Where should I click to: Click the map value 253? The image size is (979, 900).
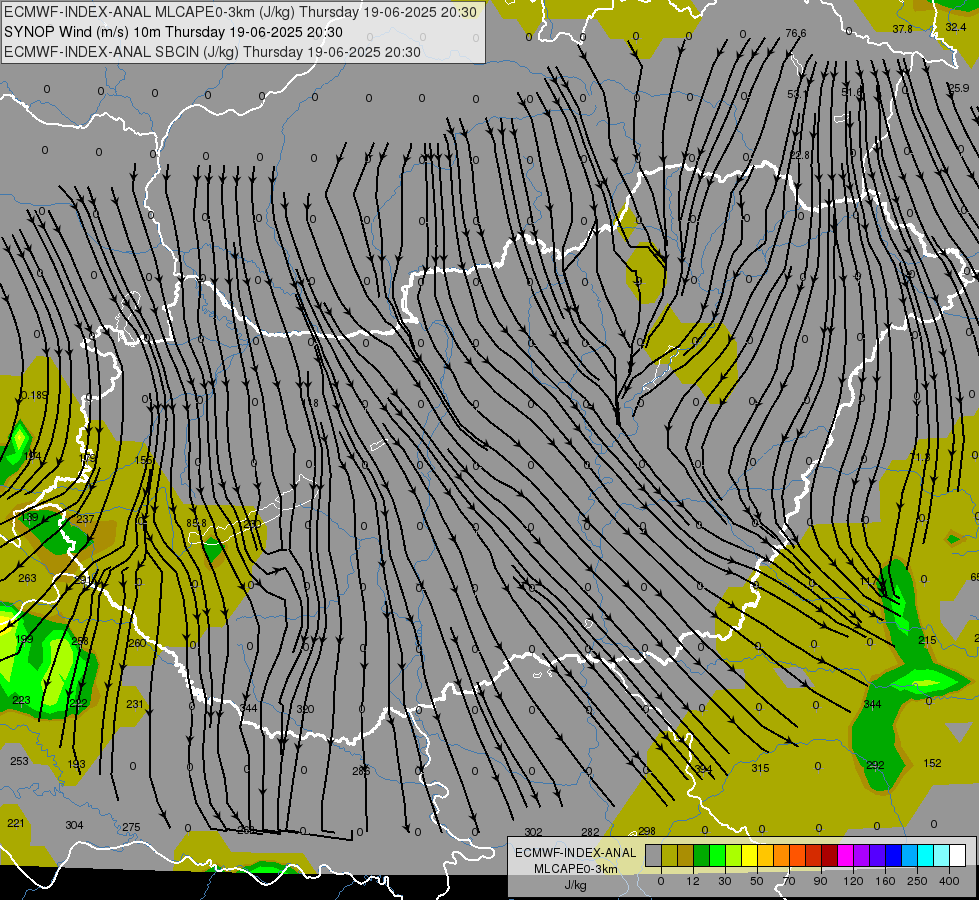[x=19, y=761]
